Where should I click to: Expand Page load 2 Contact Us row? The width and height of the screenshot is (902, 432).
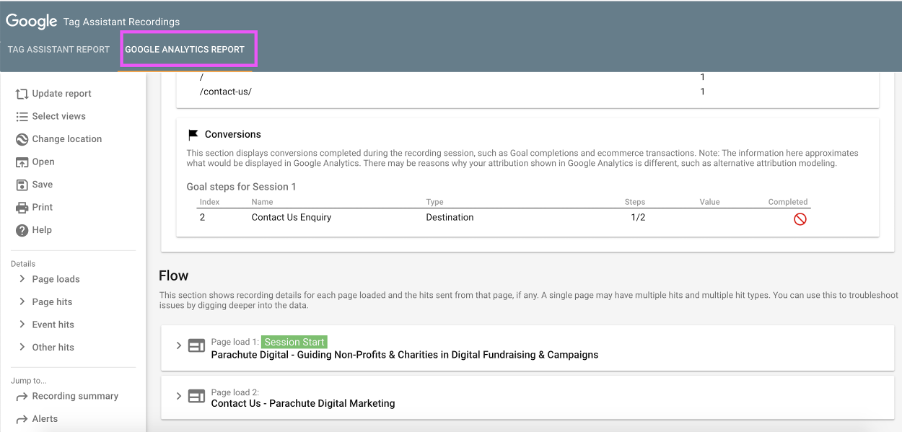[x=179, y=396]
